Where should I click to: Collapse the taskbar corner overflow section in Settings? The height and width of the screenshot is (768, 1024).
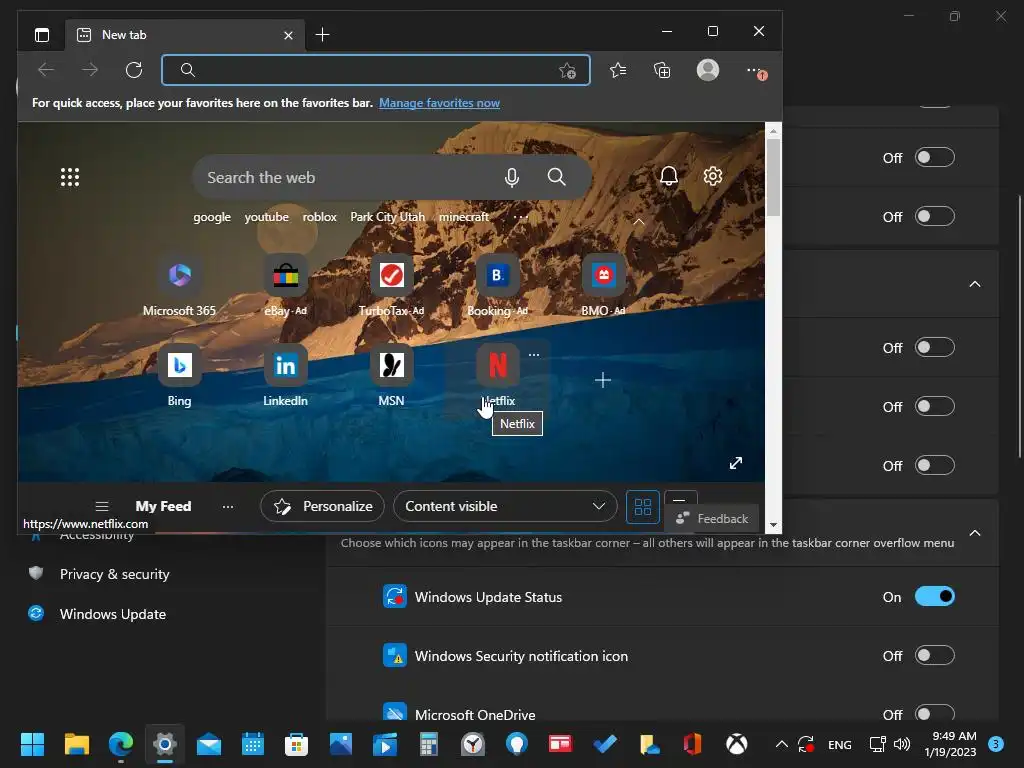(x=974, y=533)
